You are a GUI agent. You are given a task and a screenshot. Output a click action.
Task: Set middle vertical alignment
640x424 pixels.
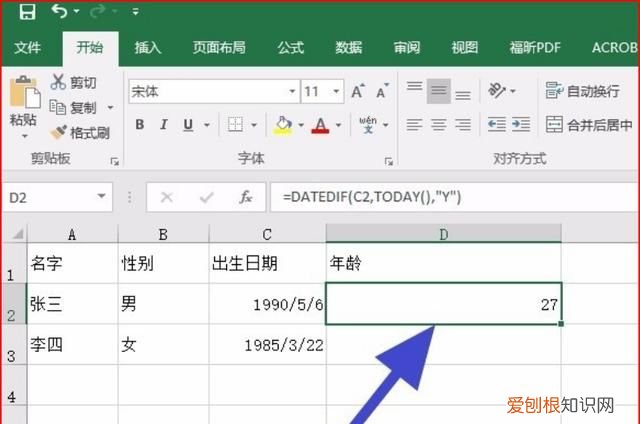point(439,91)
